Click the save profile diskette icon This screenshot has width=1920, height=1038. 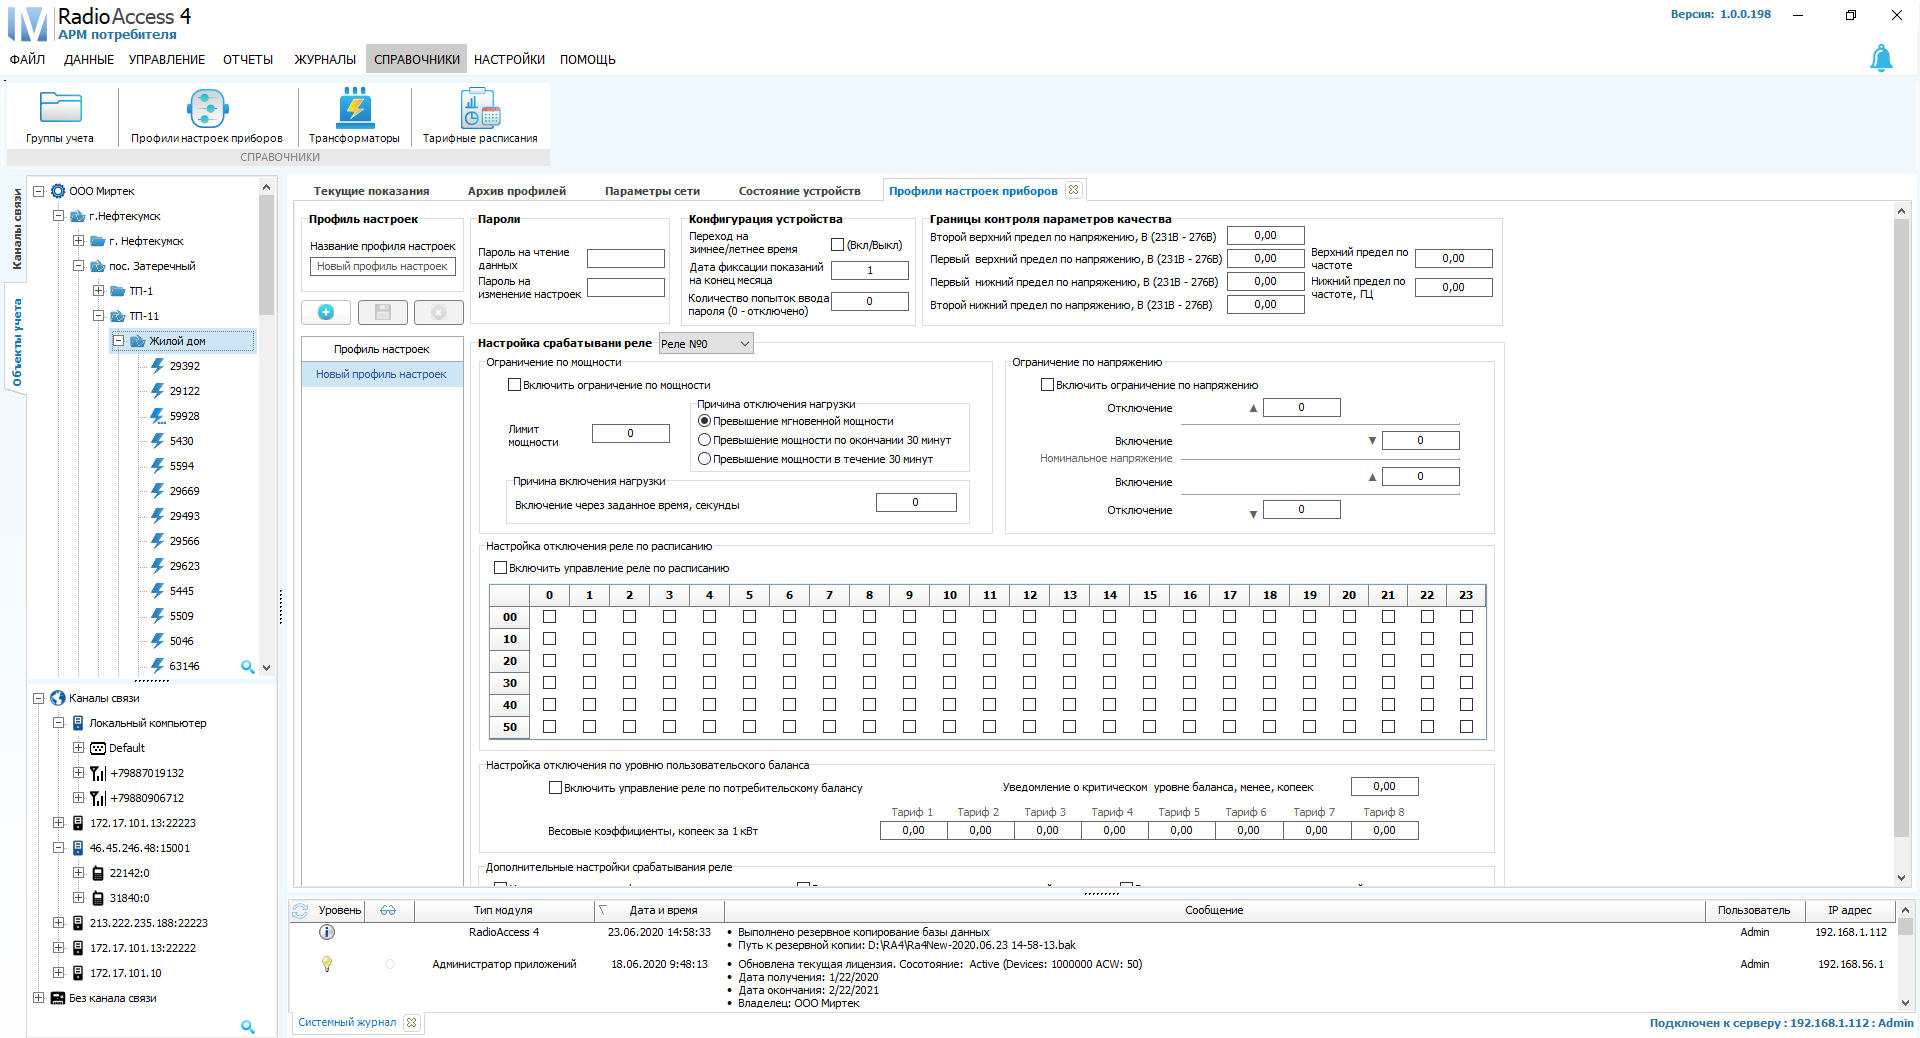pyautogui.click(x=382, y=313)
